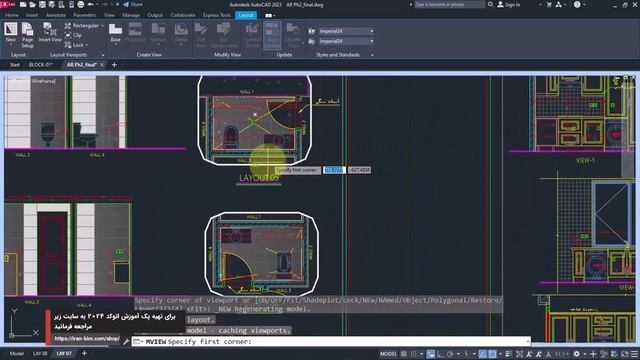Toggle object snap in status bar

[493, 354]
